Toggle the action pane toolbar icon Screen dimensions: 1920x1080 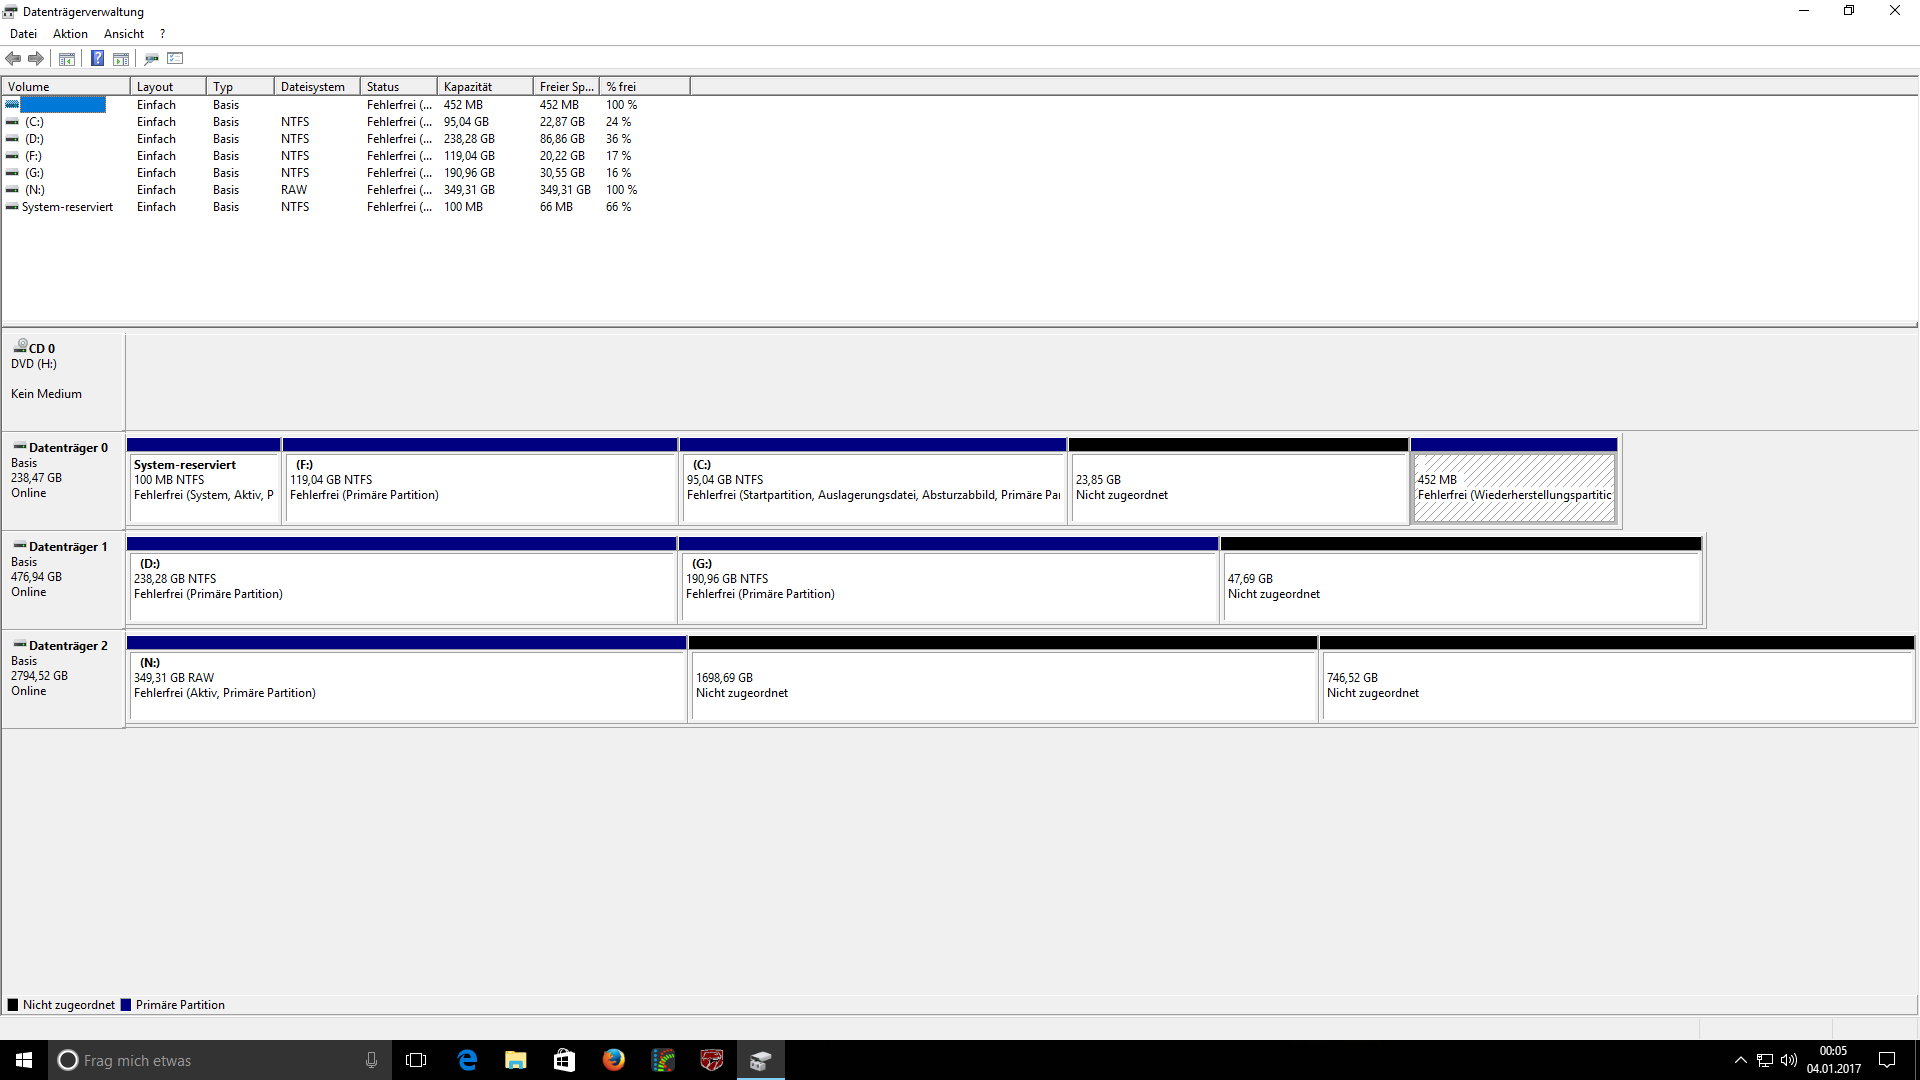[x=121, y=58]
